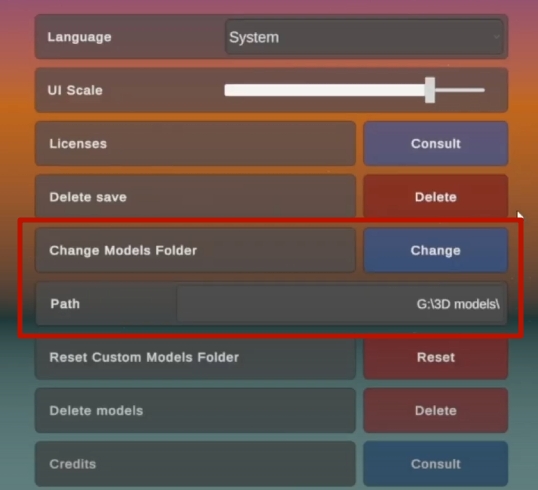Click Delete next to Delete models
This screenshot has height=490, width=538.
coord(436,410)
